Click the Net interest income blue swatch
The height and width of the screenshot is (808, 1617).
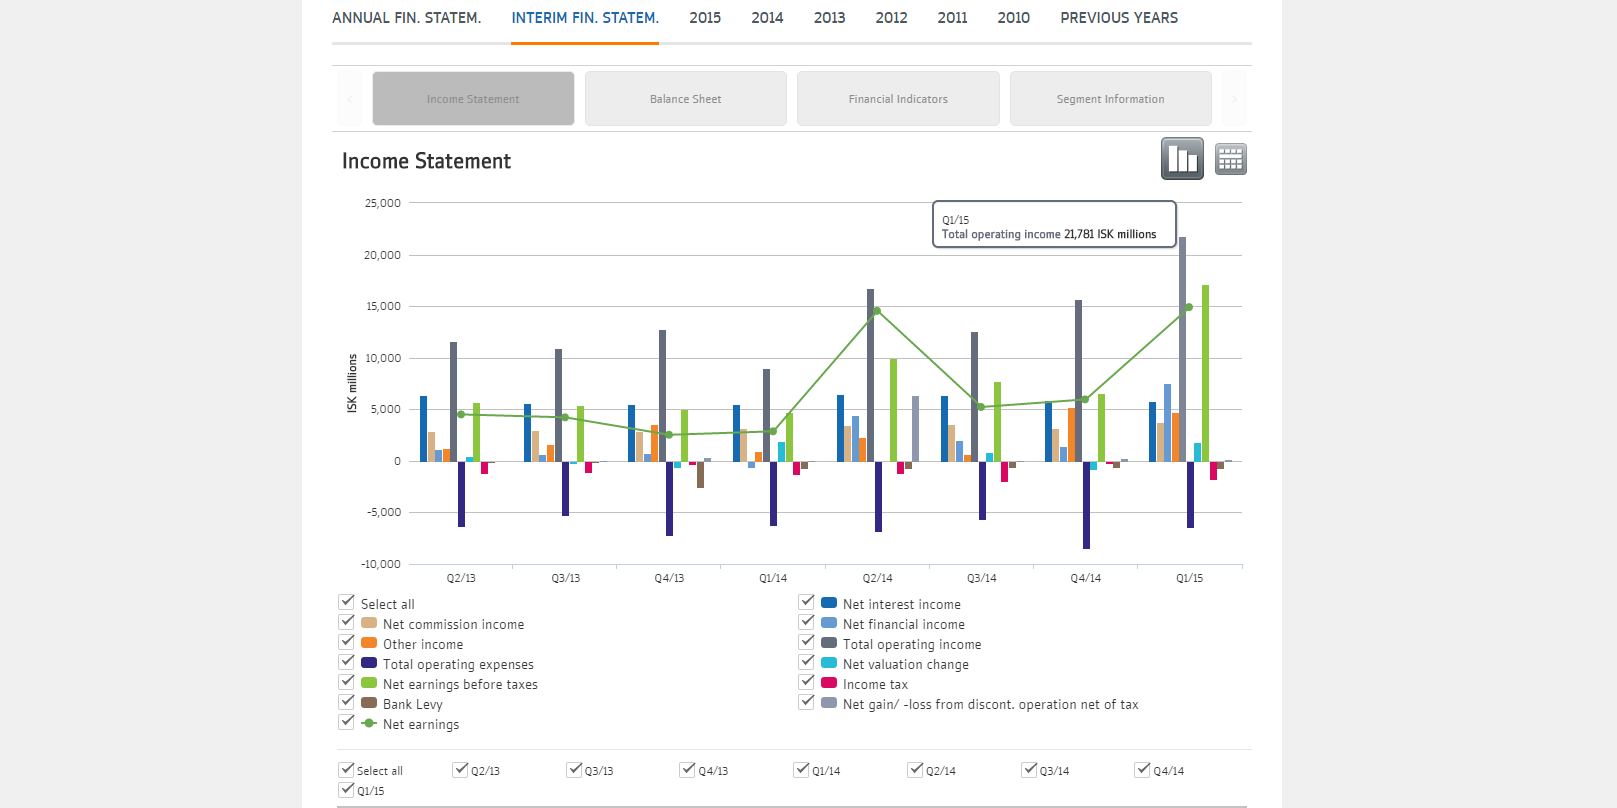pyautogui.click(x=828, y=603)
